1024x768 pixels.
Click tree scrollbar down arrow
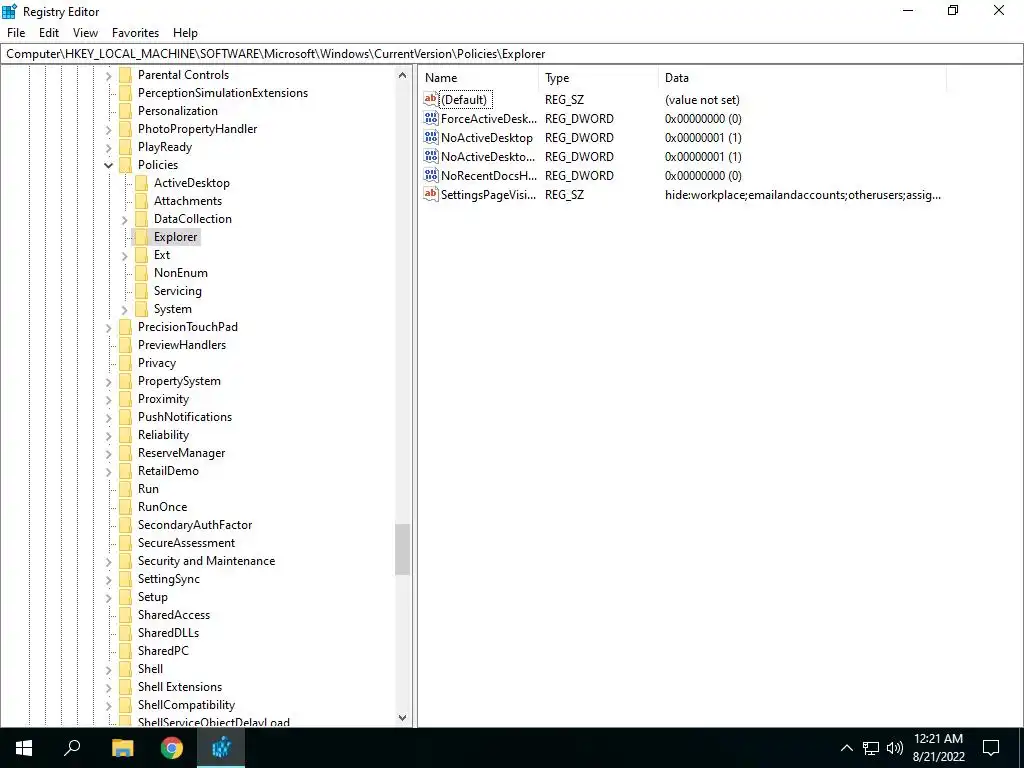[402, 718]
